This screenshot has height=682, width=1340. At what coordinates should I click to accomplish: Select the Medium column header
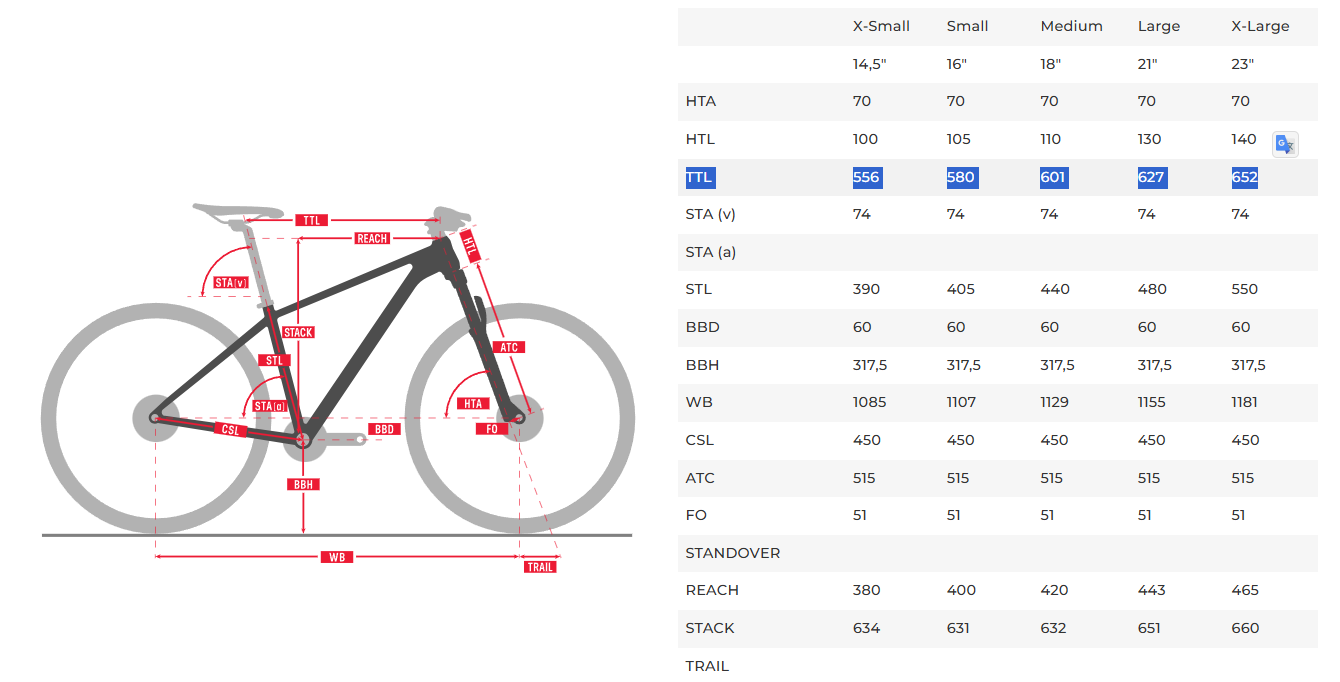(1071, 26)
